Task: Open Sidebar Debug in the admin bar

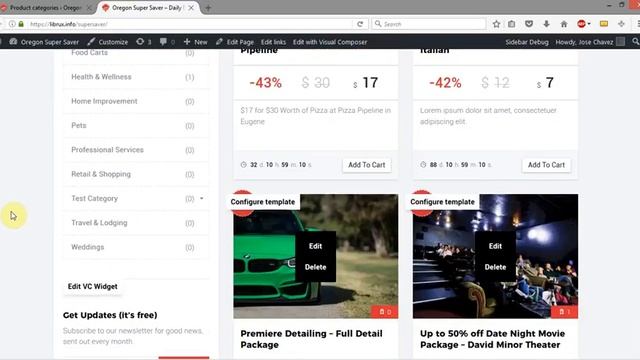Action: [x=527, y=42]
